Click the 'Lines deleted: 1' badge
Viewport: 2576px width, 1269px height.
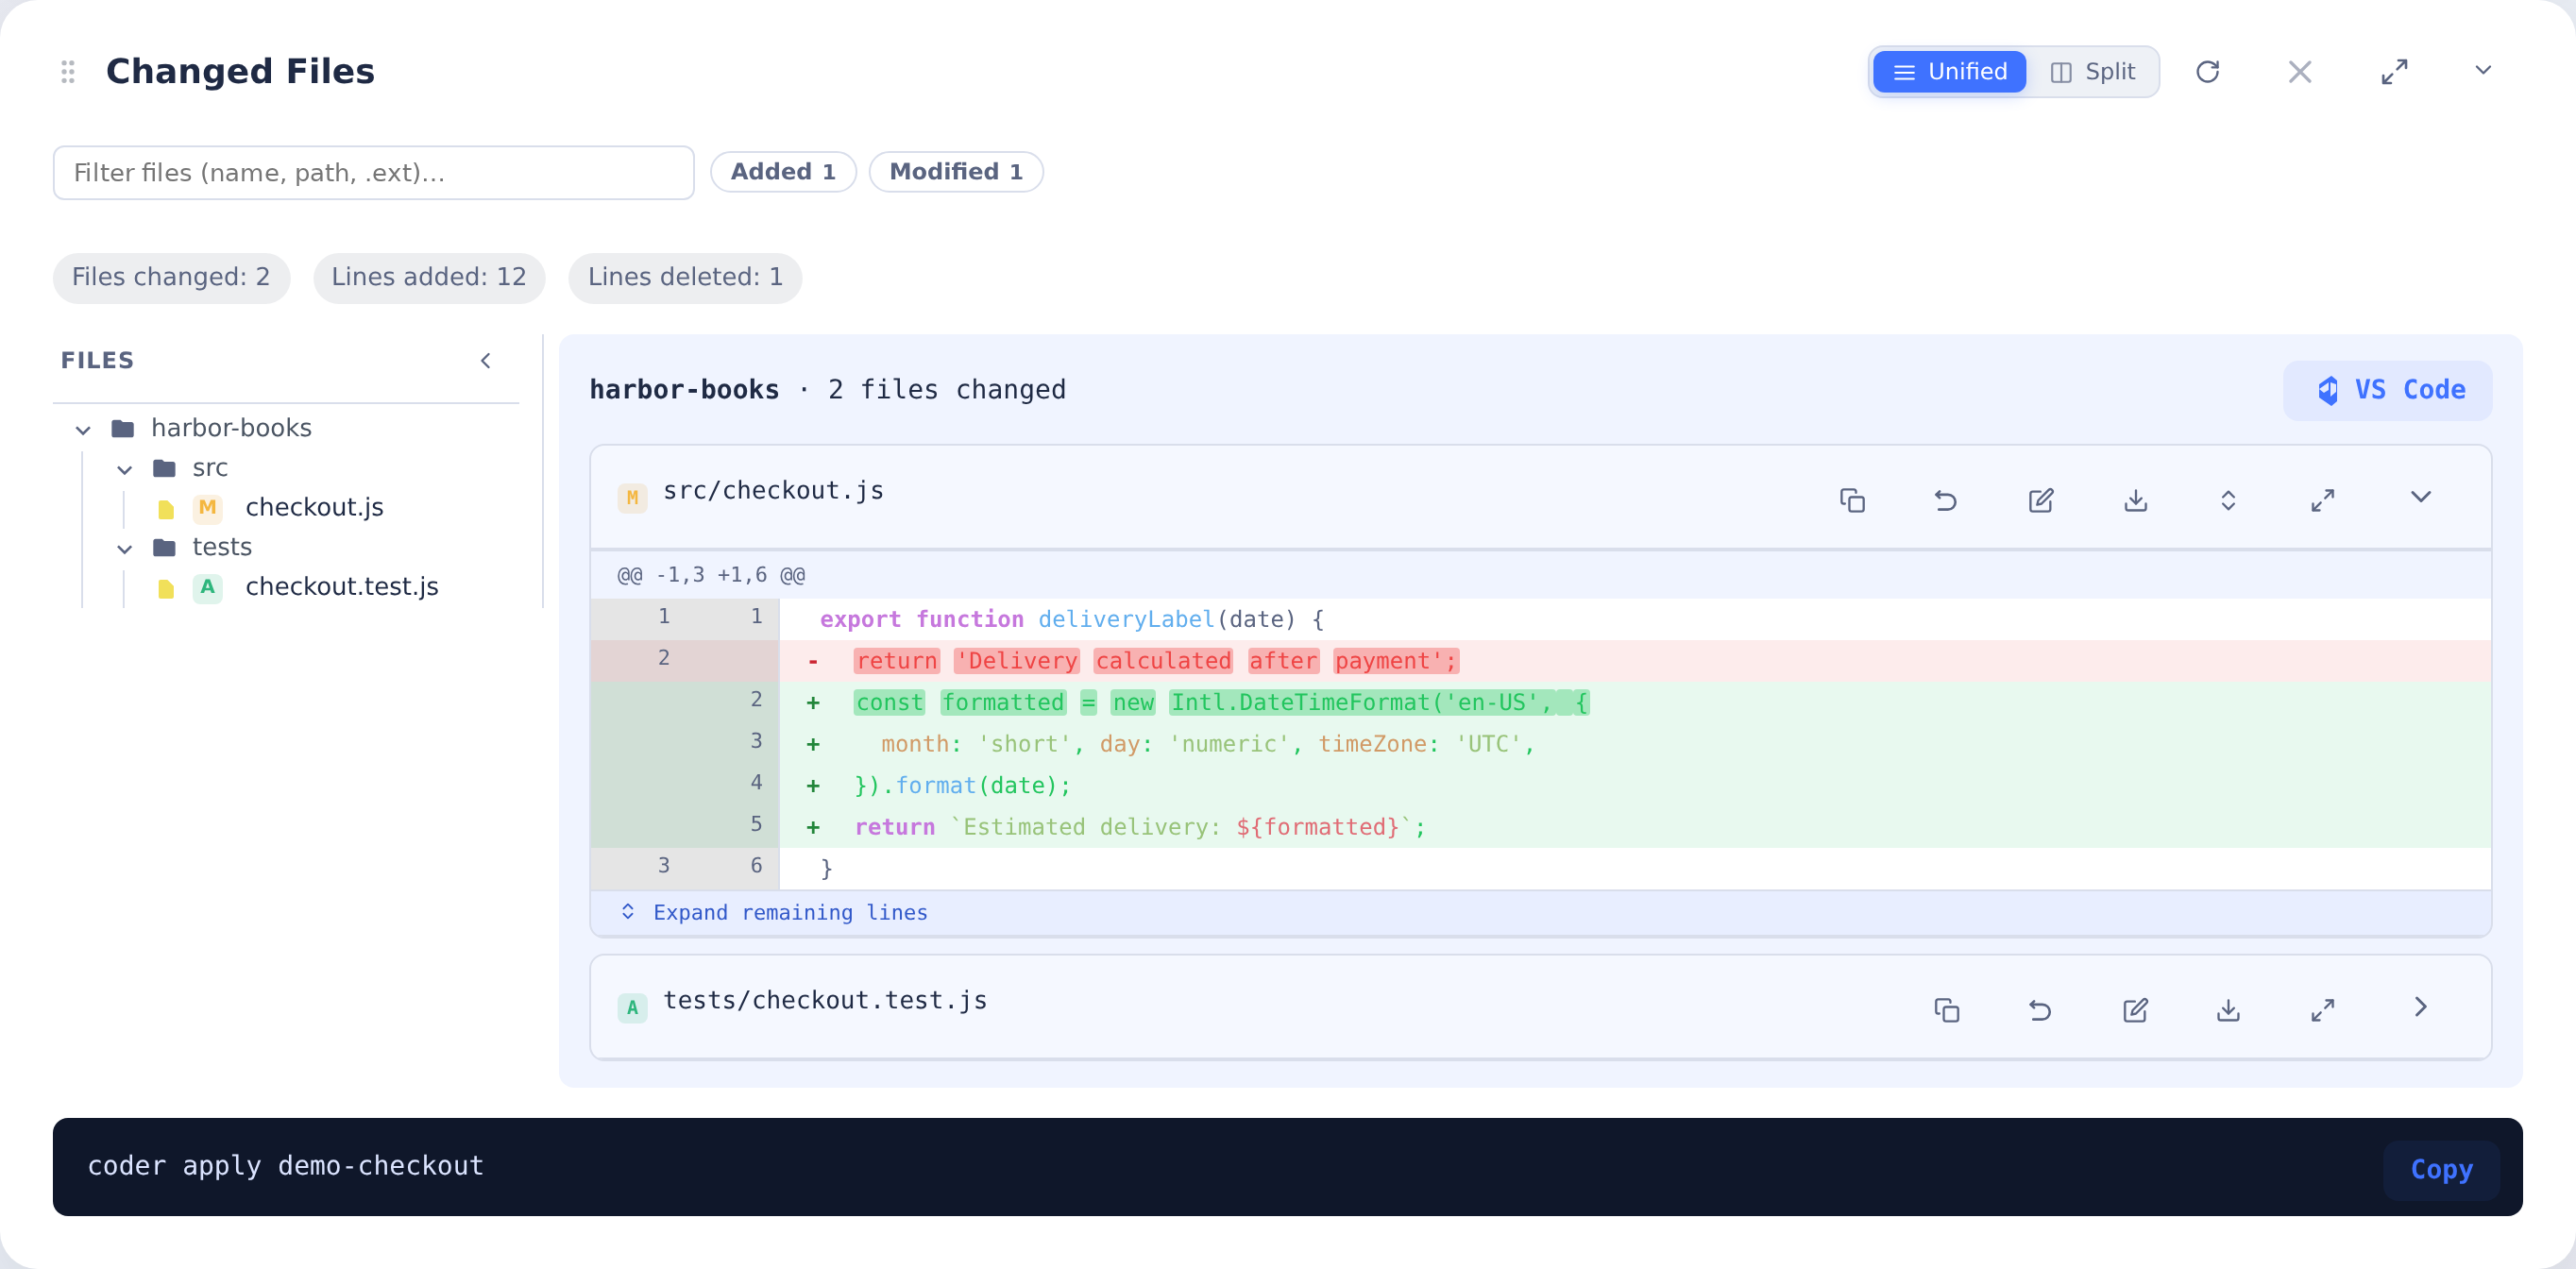coord(685,277)
